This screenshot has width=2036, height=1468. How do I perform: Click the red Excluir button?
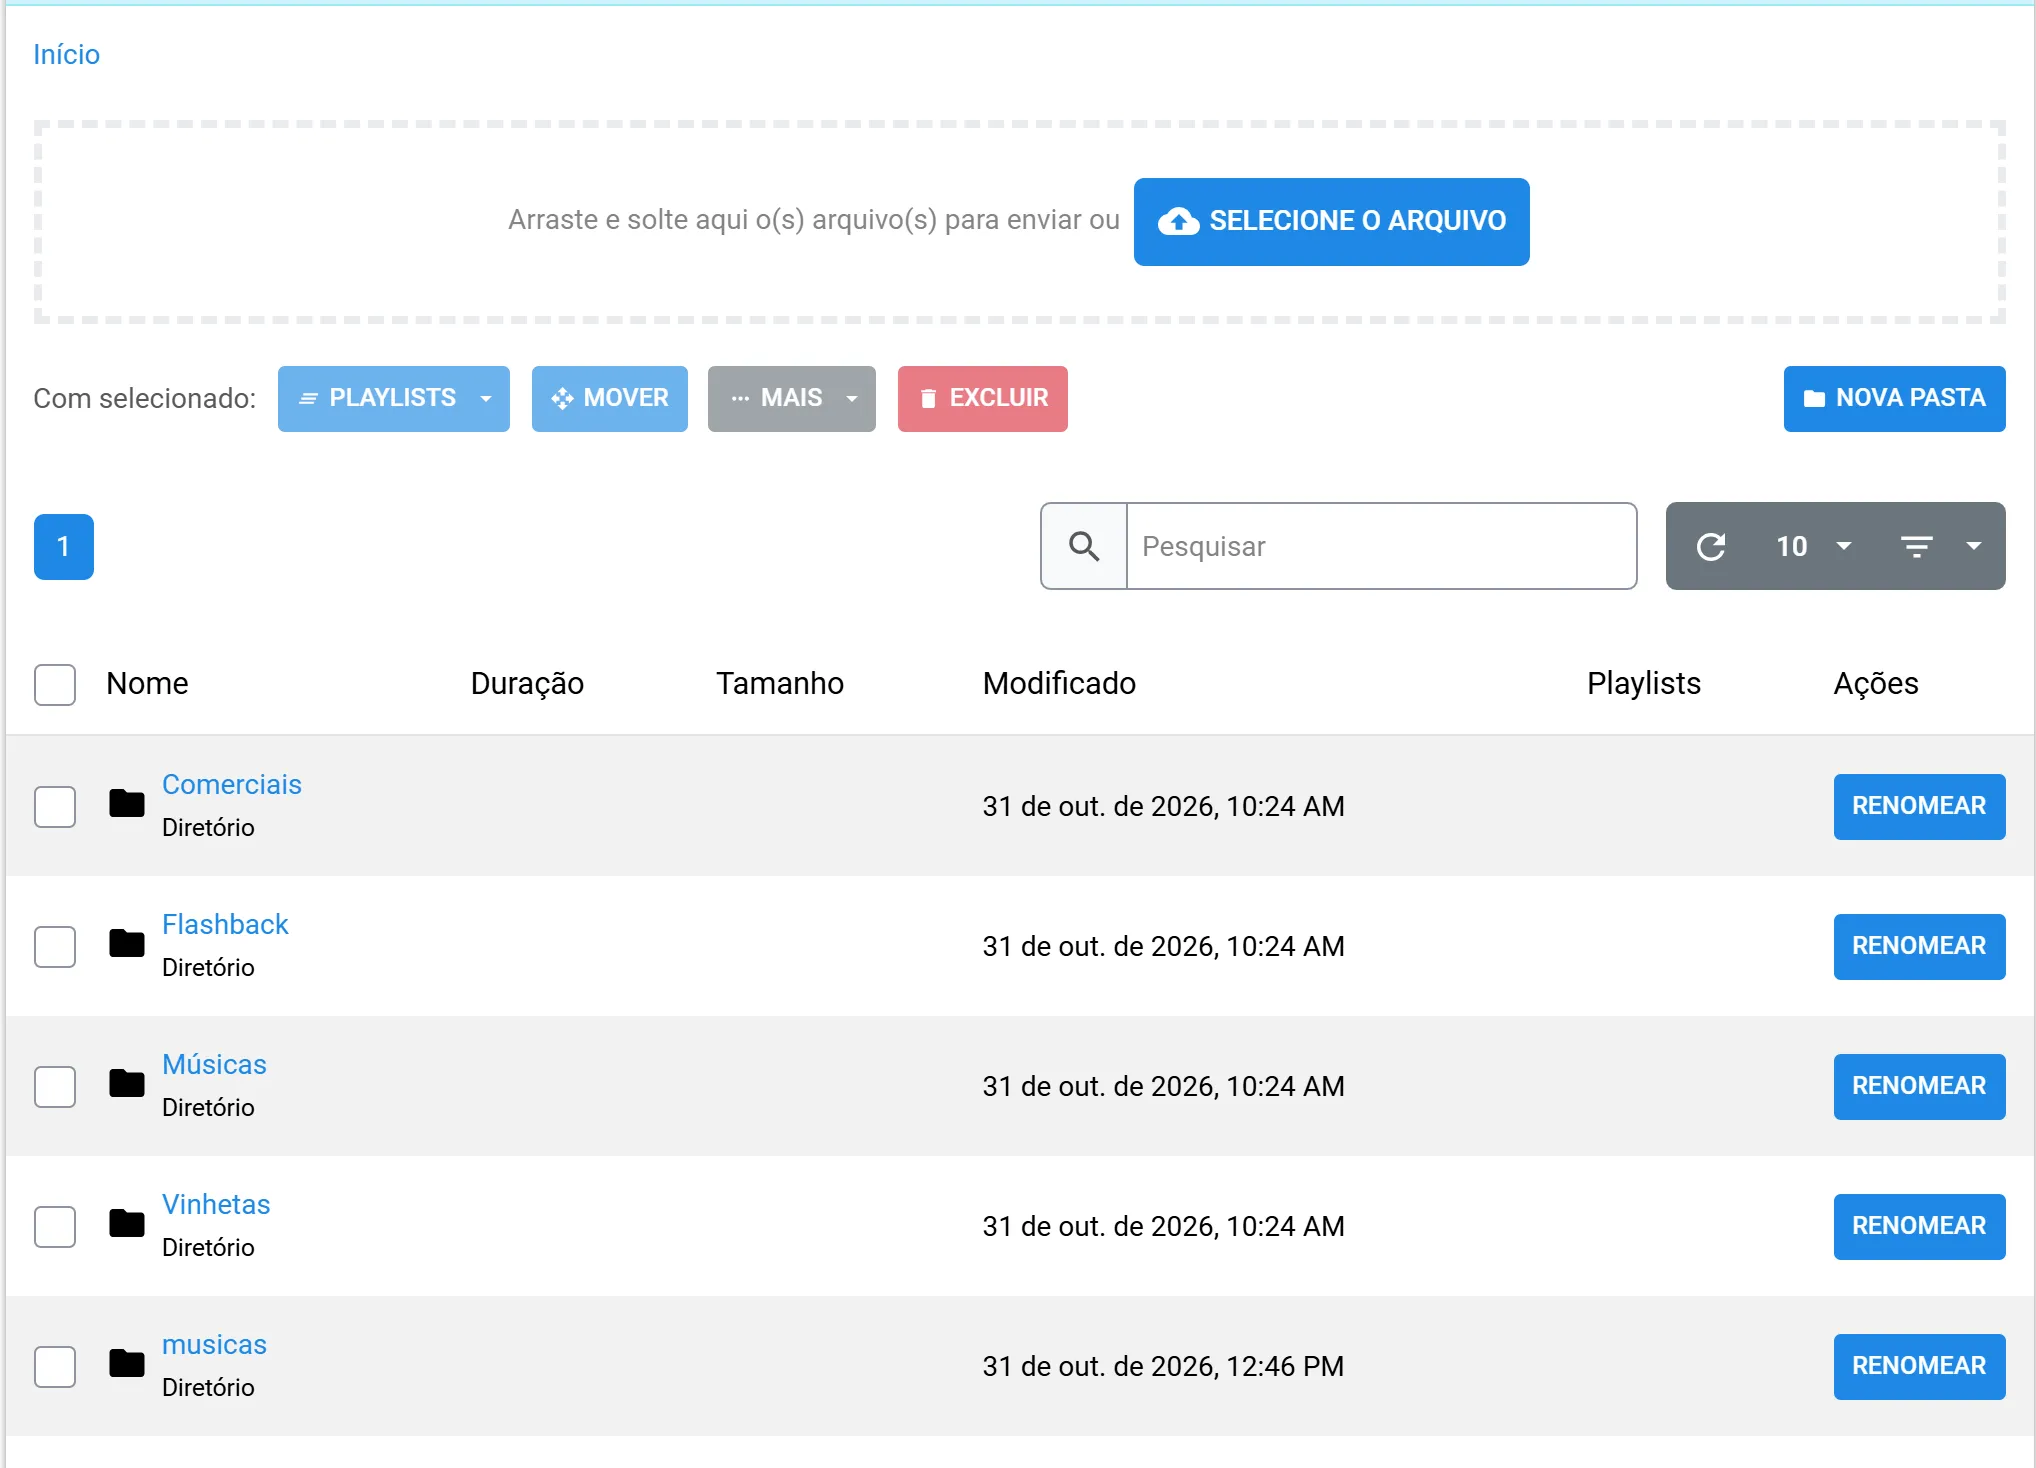pyautogui.click(x=983, y=399)
